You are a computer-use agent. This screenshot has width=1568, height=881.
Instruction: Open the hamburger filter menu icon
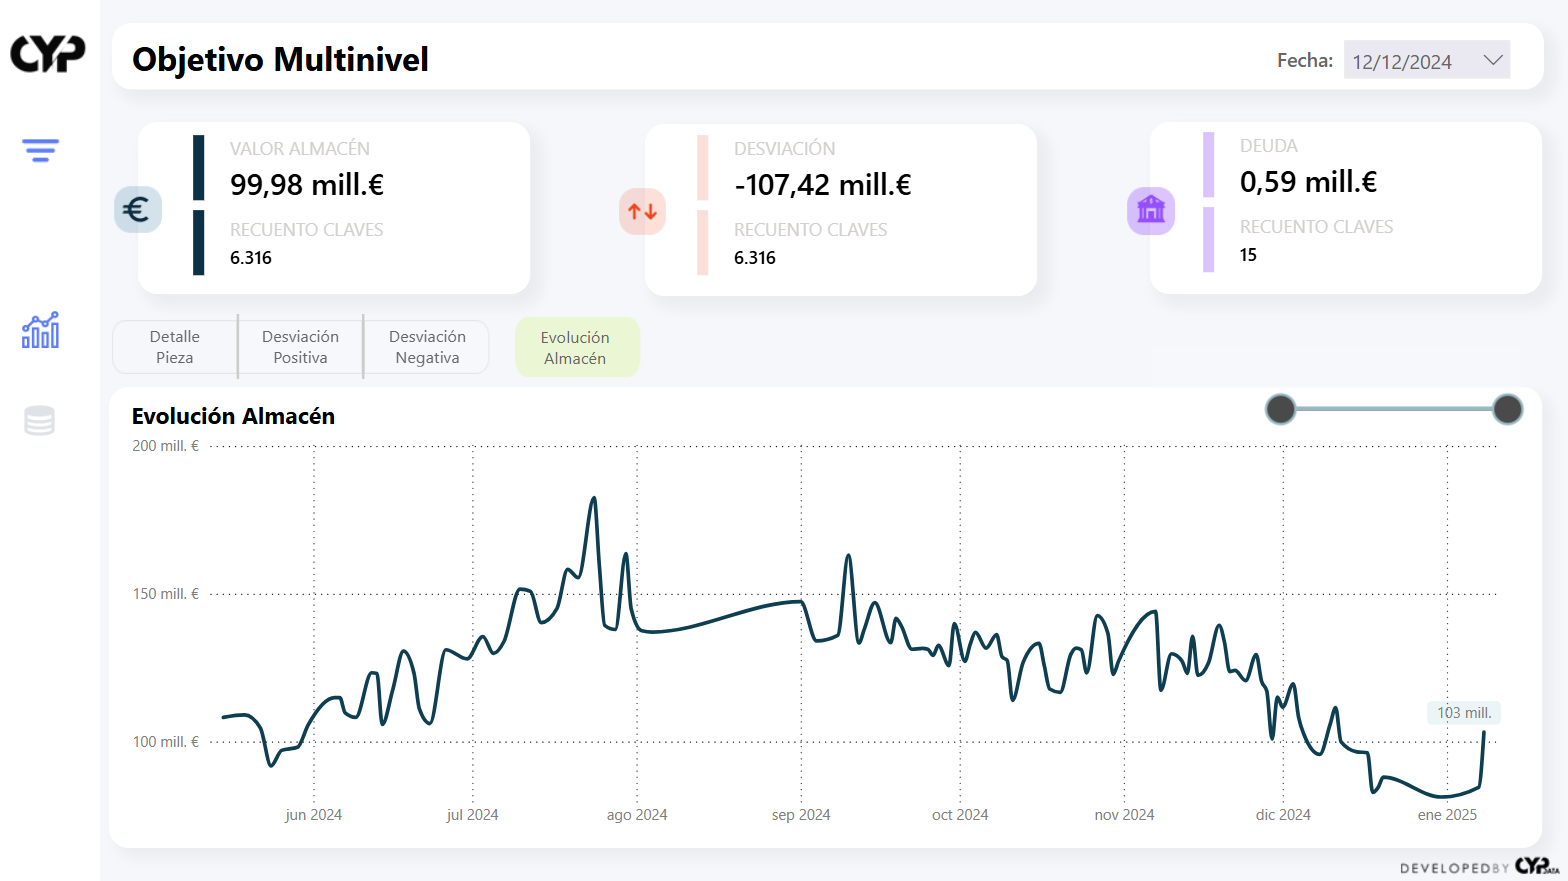tap(40, 150)
